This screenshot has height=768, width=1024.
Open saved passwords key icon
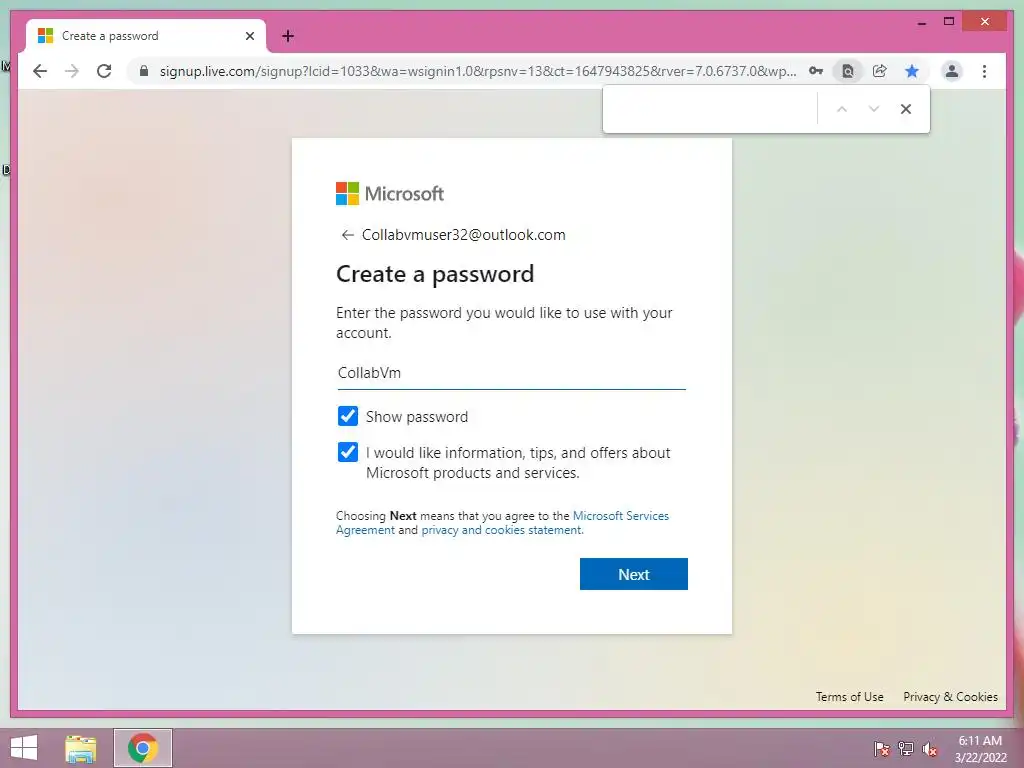(816, 71)
